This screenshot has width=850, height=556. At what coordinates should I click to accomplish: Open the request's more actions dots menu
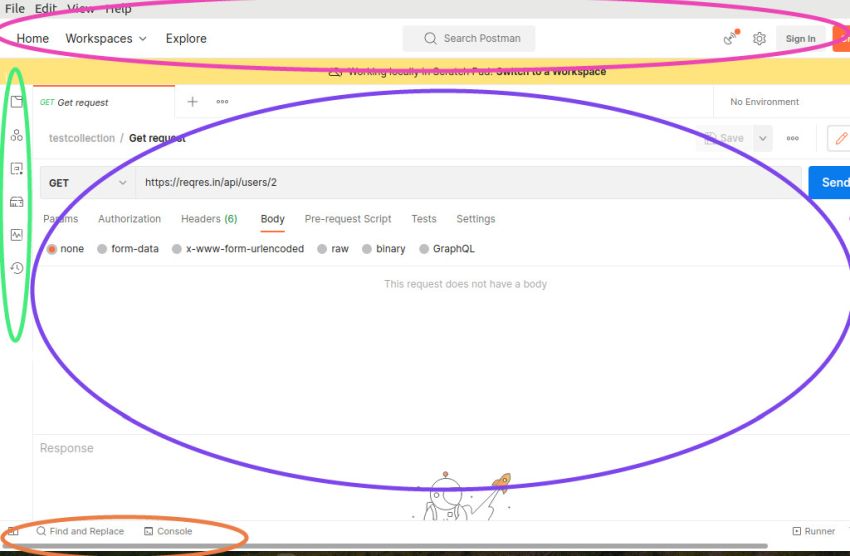[793, 138]
